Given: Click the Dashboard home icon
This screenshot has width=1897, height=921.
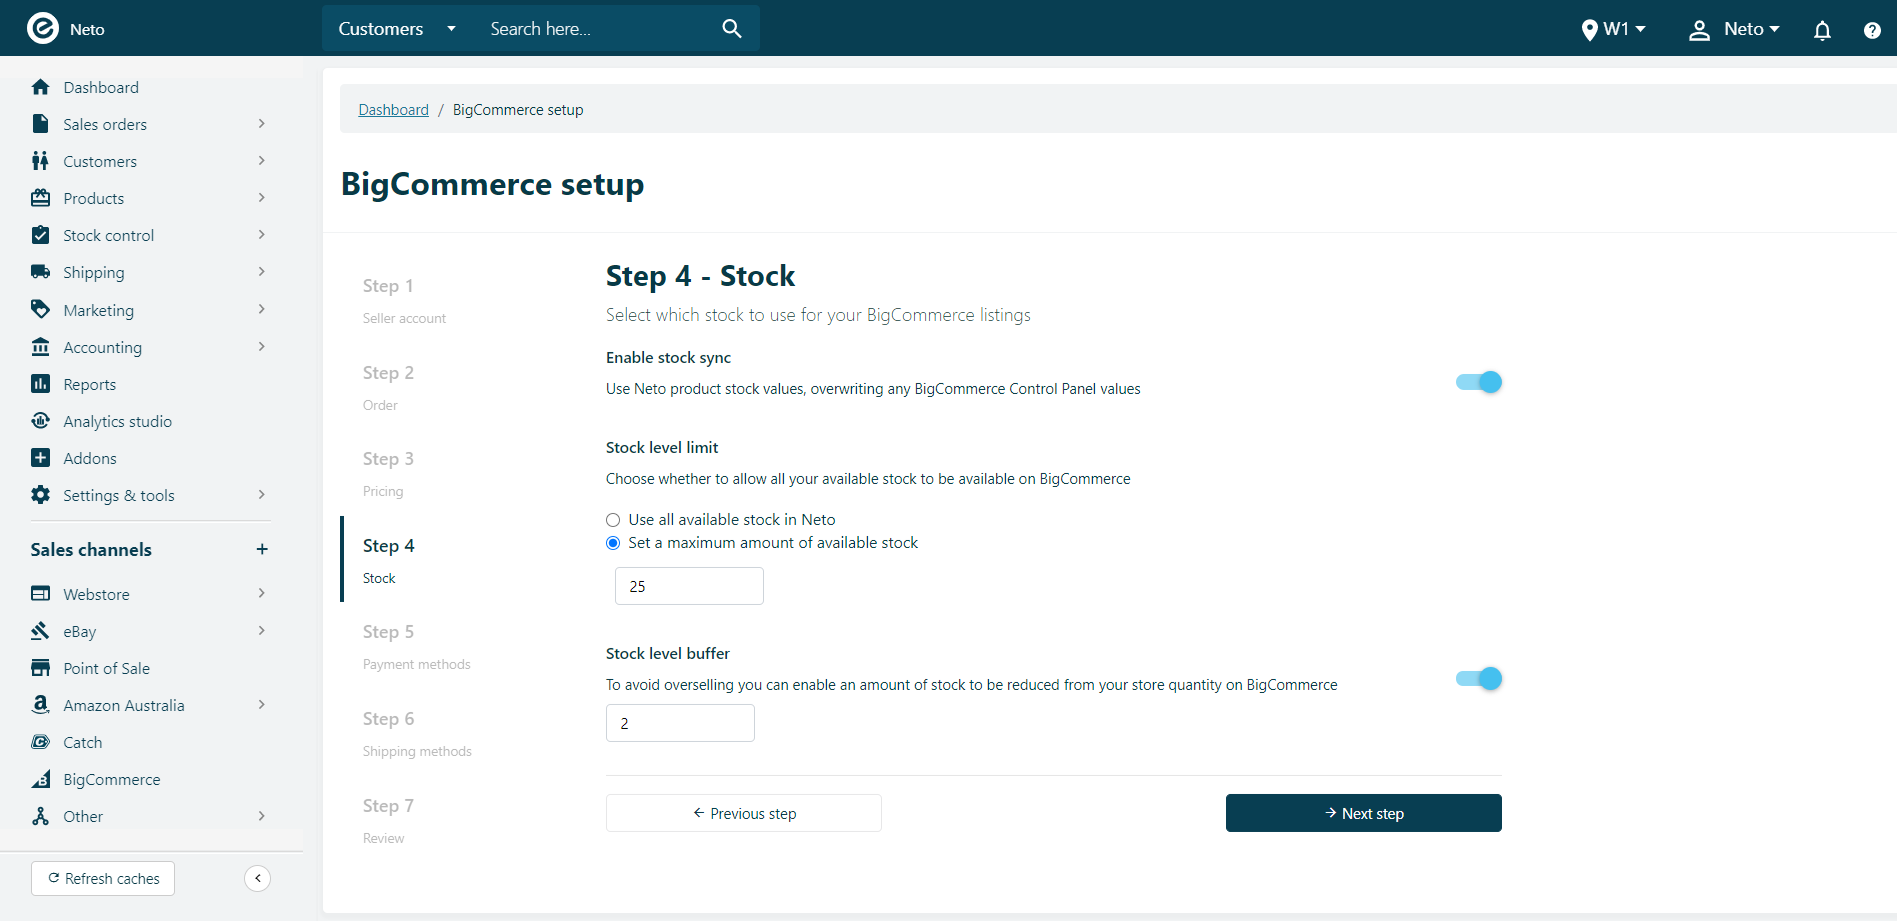Looking at the screenshot, I should [40, 87].
